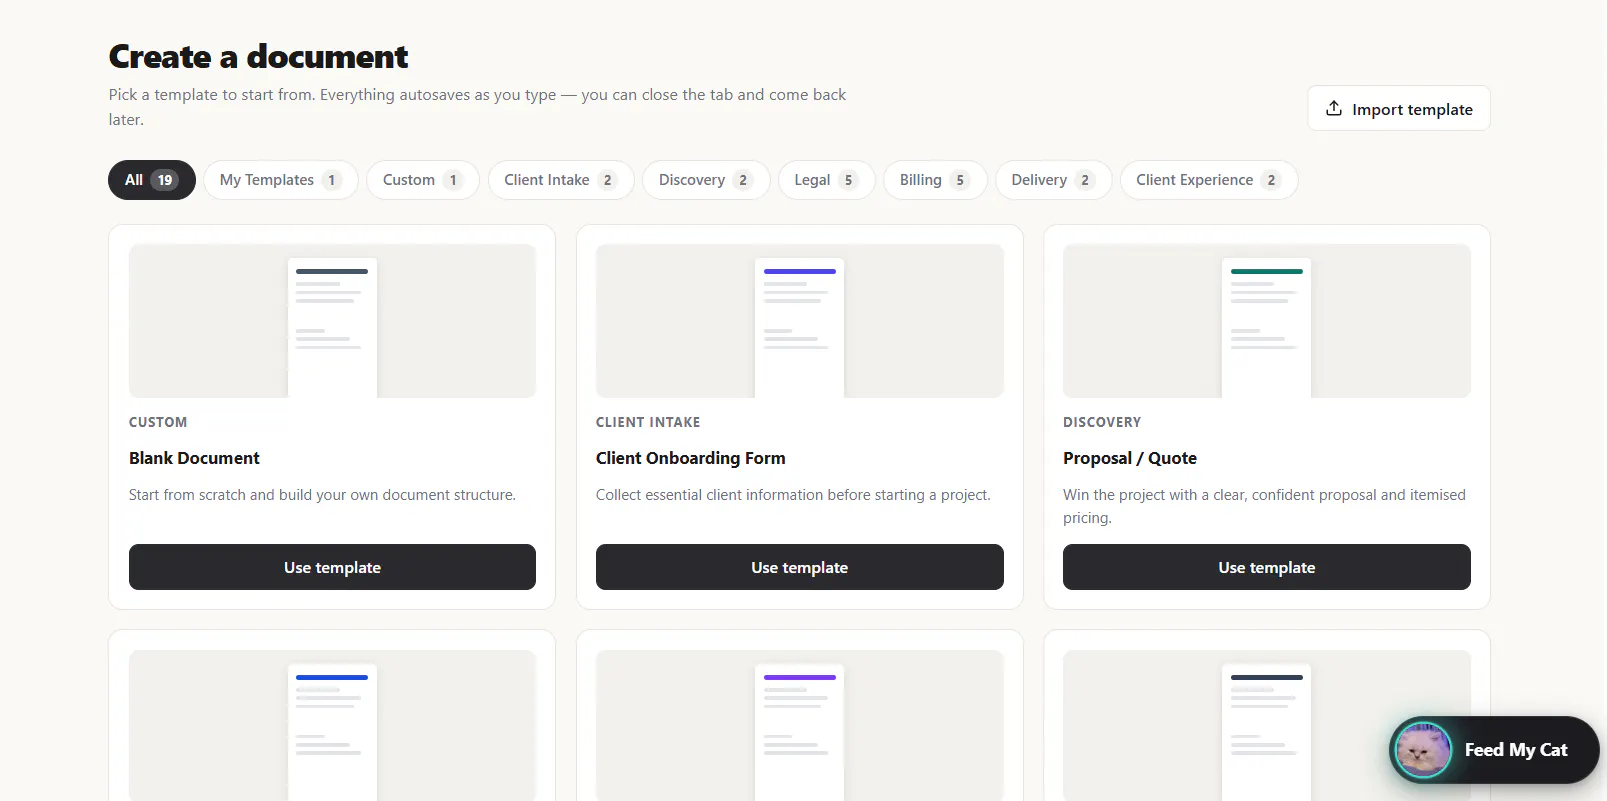Viewport: 1607px width, 801px height.
Task: Open the Proposal / Quote preview thumbnail
Action: (x=1267, y=321)
